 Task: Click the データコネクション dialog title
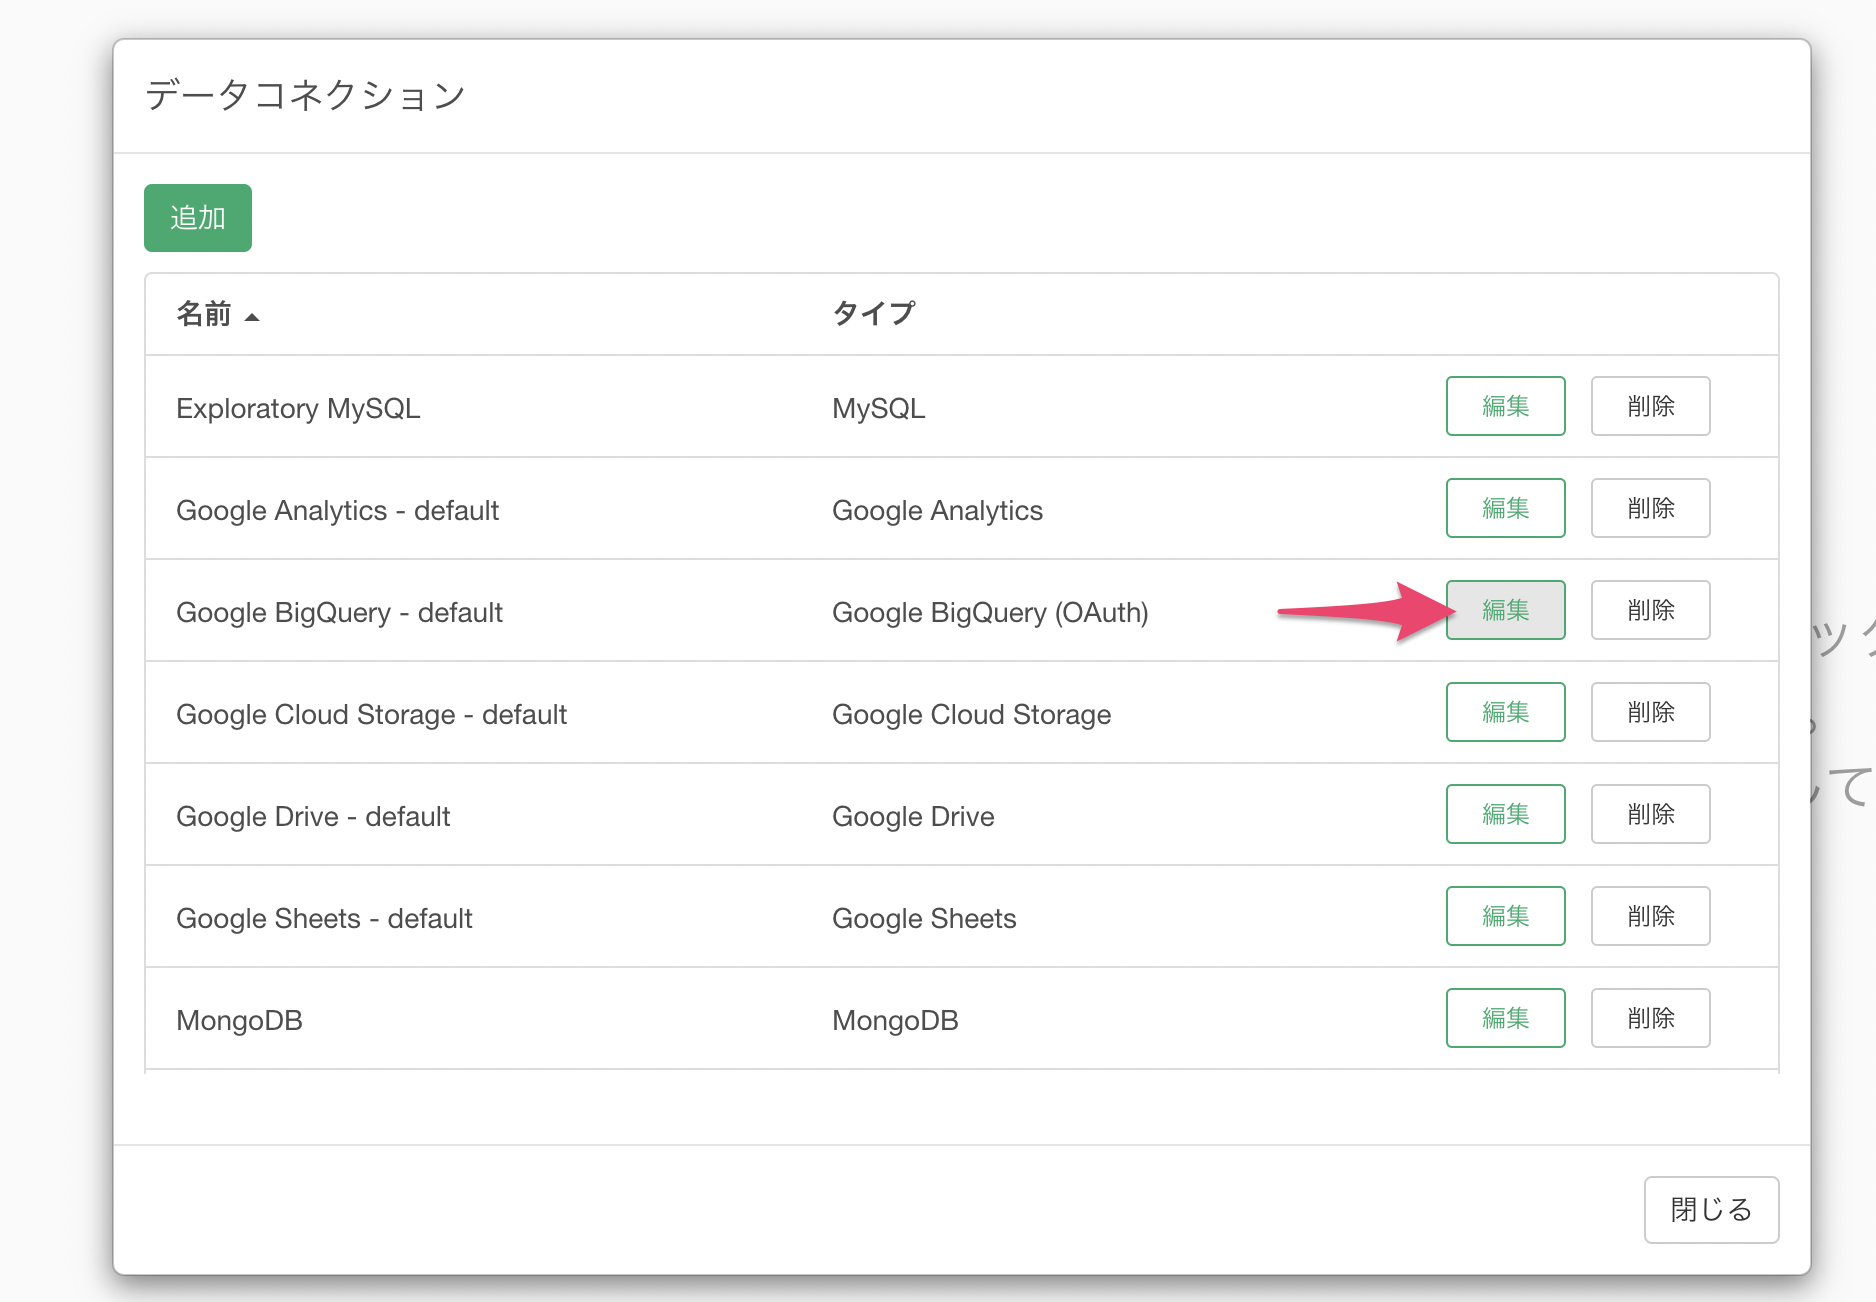point(305,96)
